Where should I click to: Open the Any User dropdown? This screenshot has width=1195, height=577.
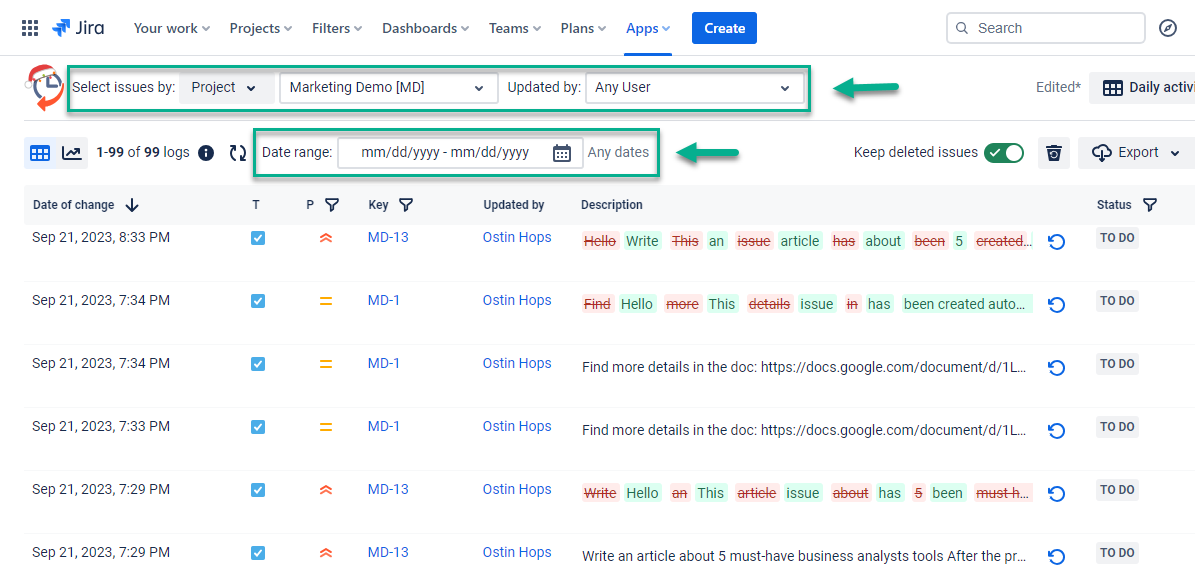[693, 88]
